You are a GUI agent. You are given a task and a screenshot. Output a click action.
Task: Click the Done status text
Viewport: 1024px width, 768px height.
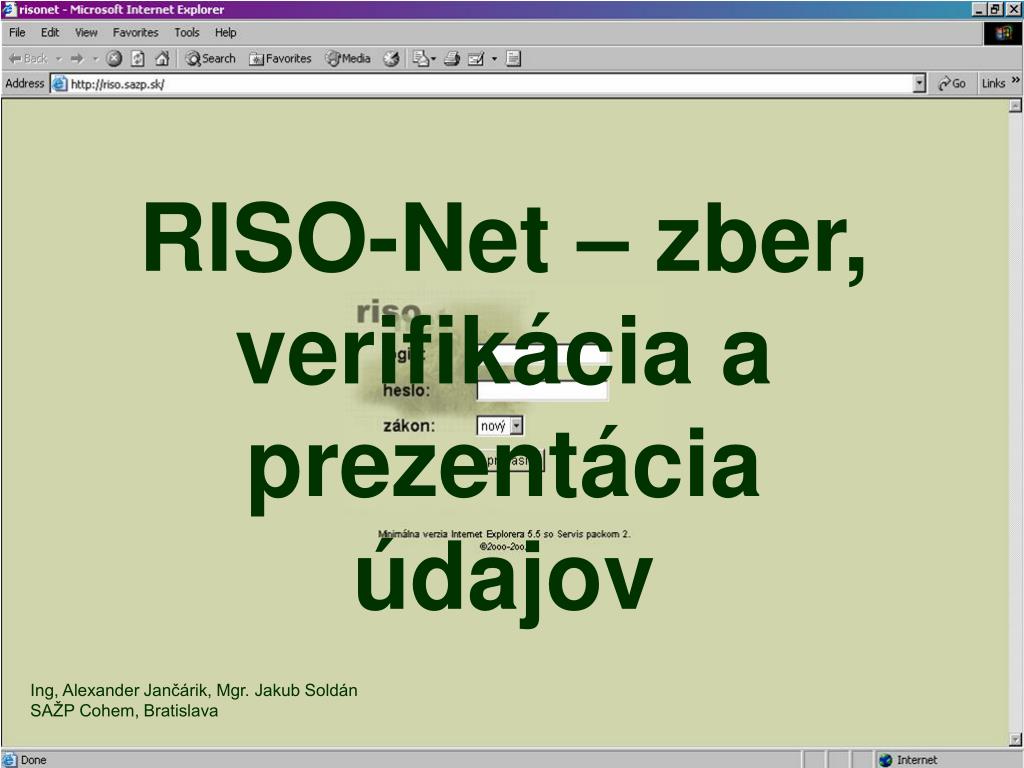(x=33, y=760)
